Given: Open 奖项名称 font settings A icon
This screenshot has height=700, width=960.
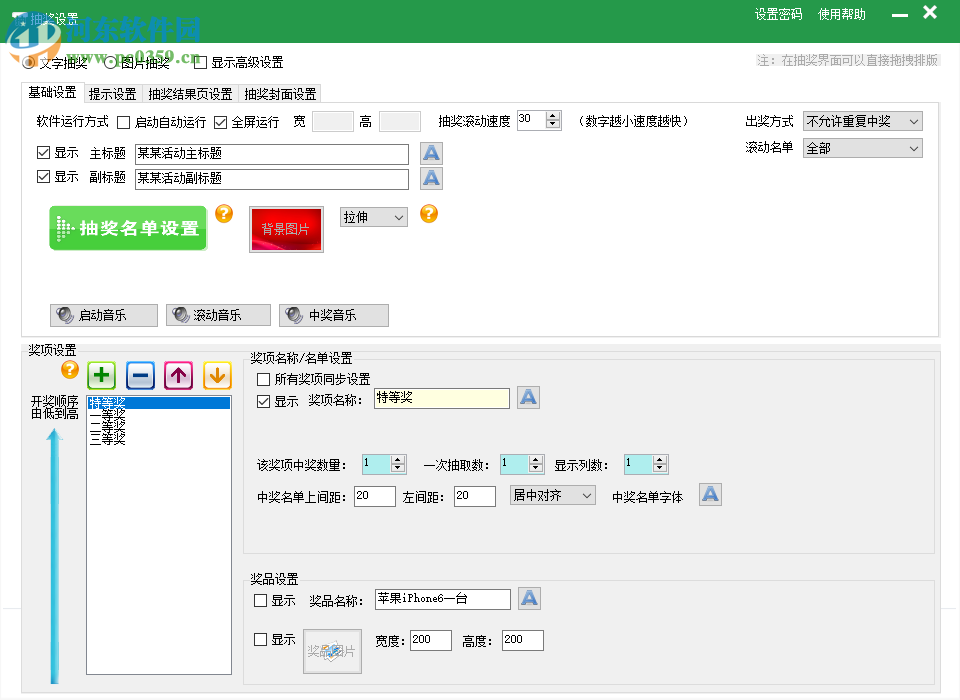Looking at the screenshot, I should coord(528,397).
